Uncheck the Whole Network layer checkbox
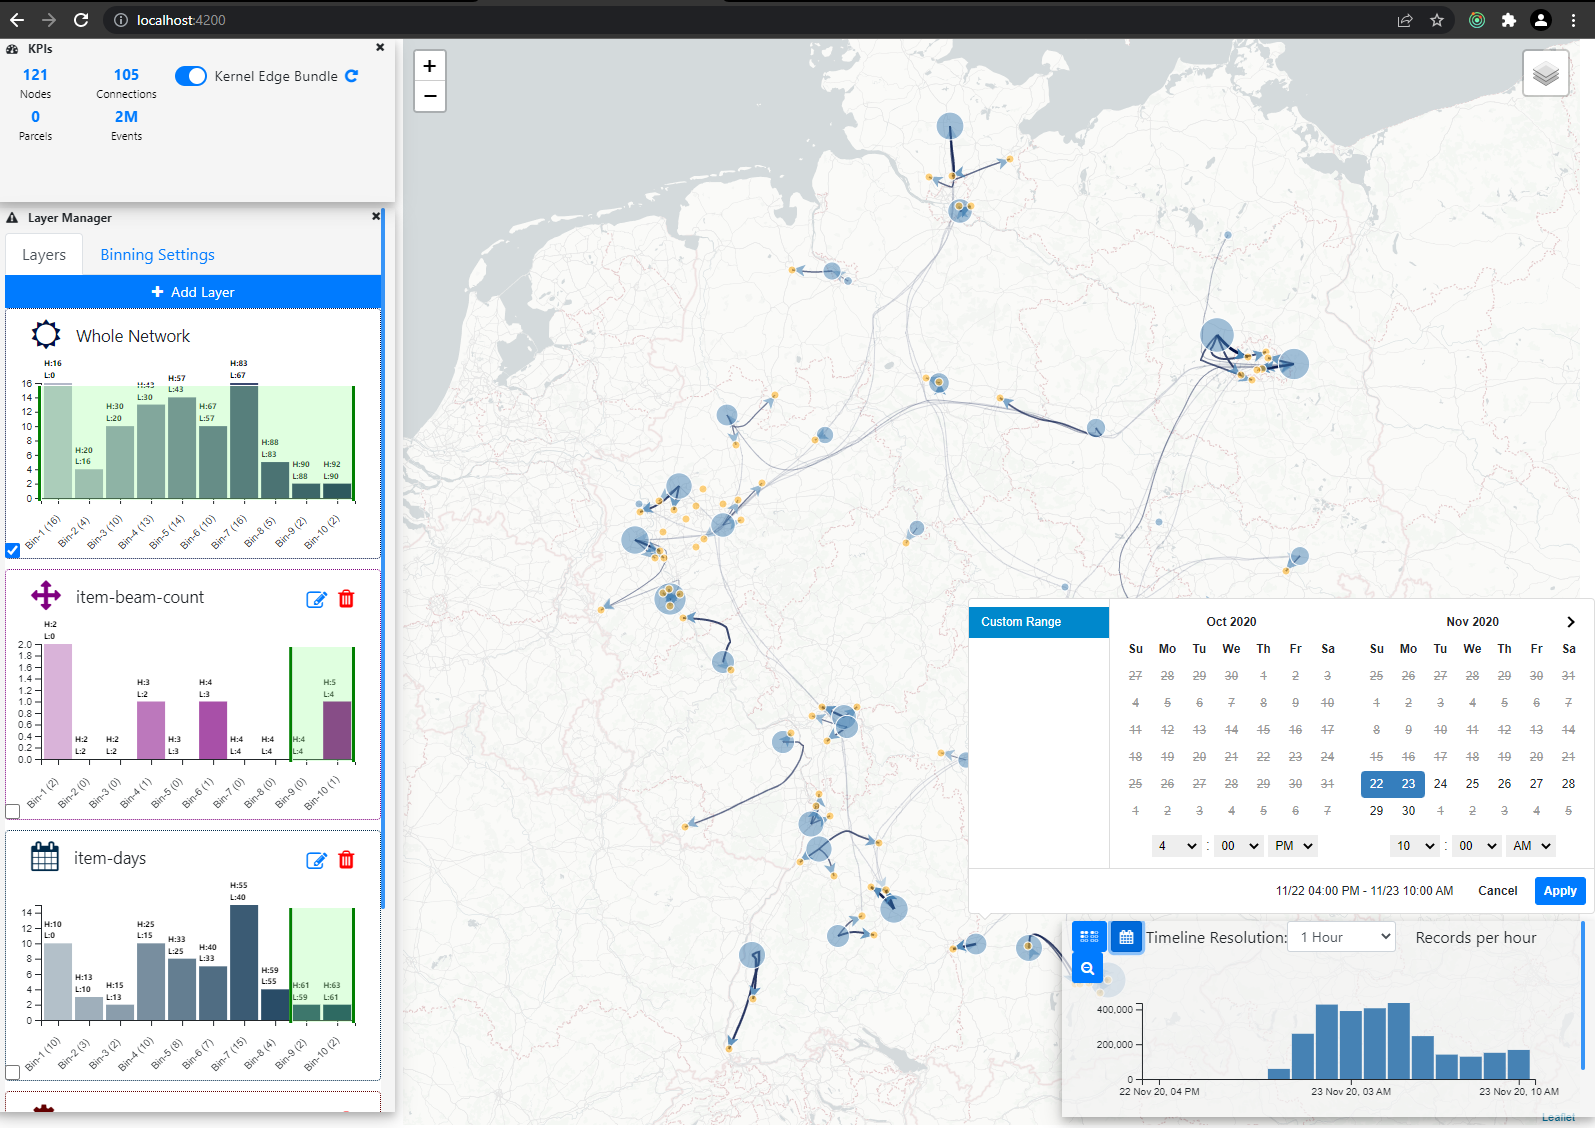The image size is (1595, 1128). pyautogui.click(x=13, y=550)
